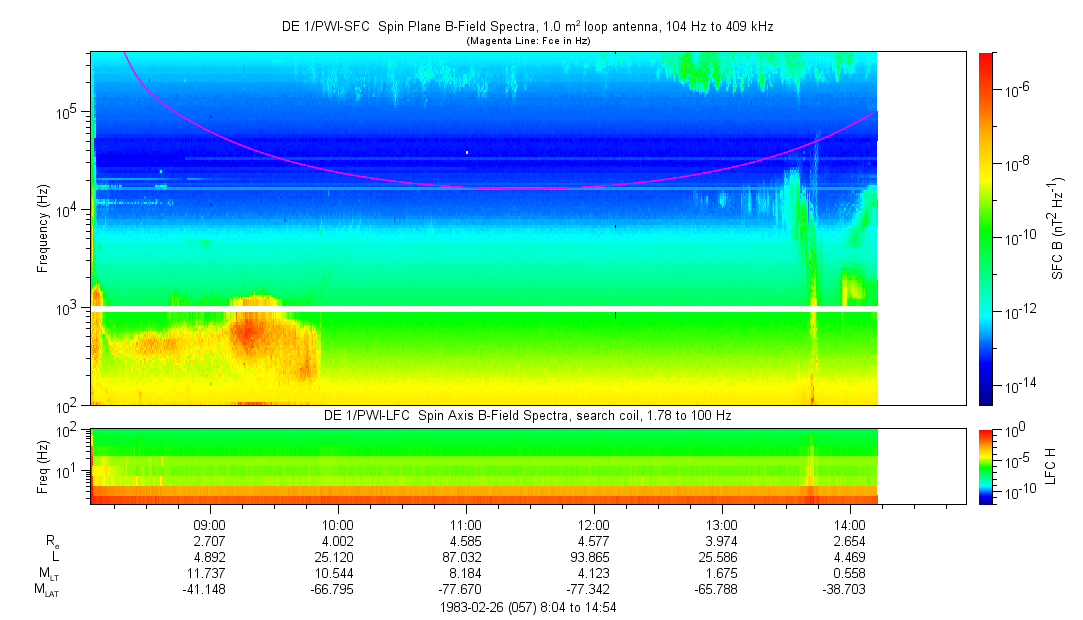
Task: Select the 11:00 time tick label
Action: pyautogui.click(x=466, y=524)
